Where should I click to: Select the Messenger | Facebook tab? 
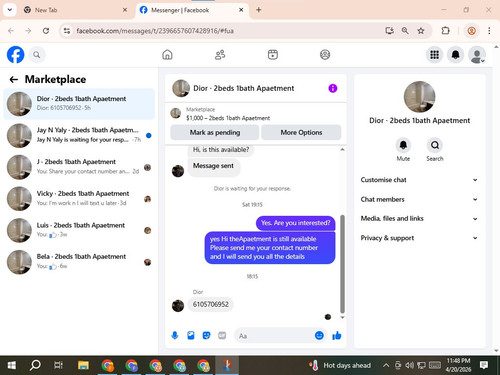point(192,10)
